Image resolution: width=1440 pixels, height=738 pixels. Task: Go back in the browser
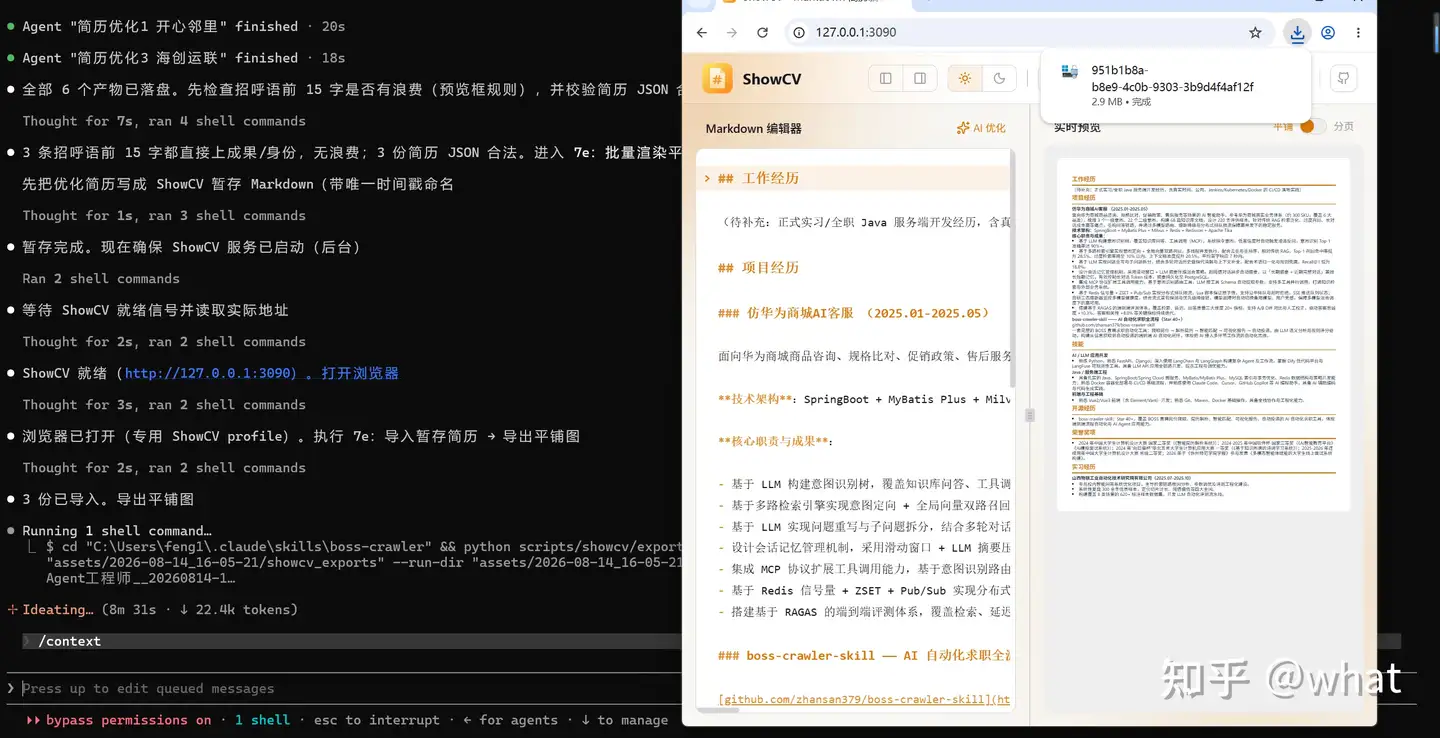(x=702, y=32)
